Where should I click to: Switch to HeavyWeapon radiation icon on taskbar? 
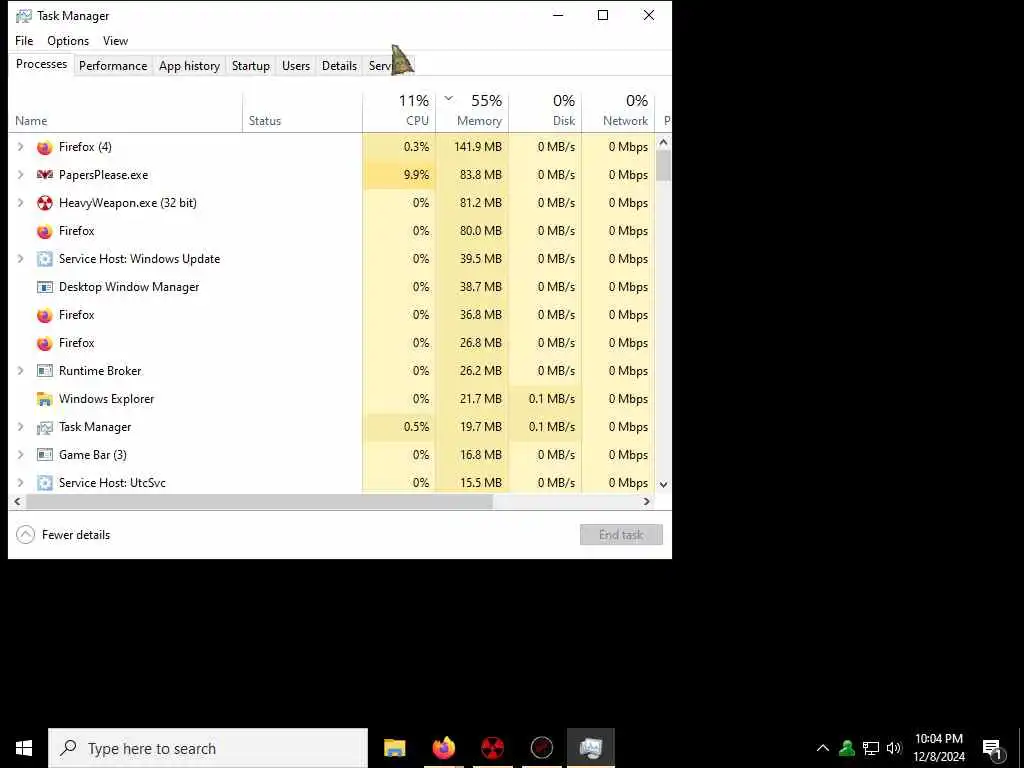[492, 748]
